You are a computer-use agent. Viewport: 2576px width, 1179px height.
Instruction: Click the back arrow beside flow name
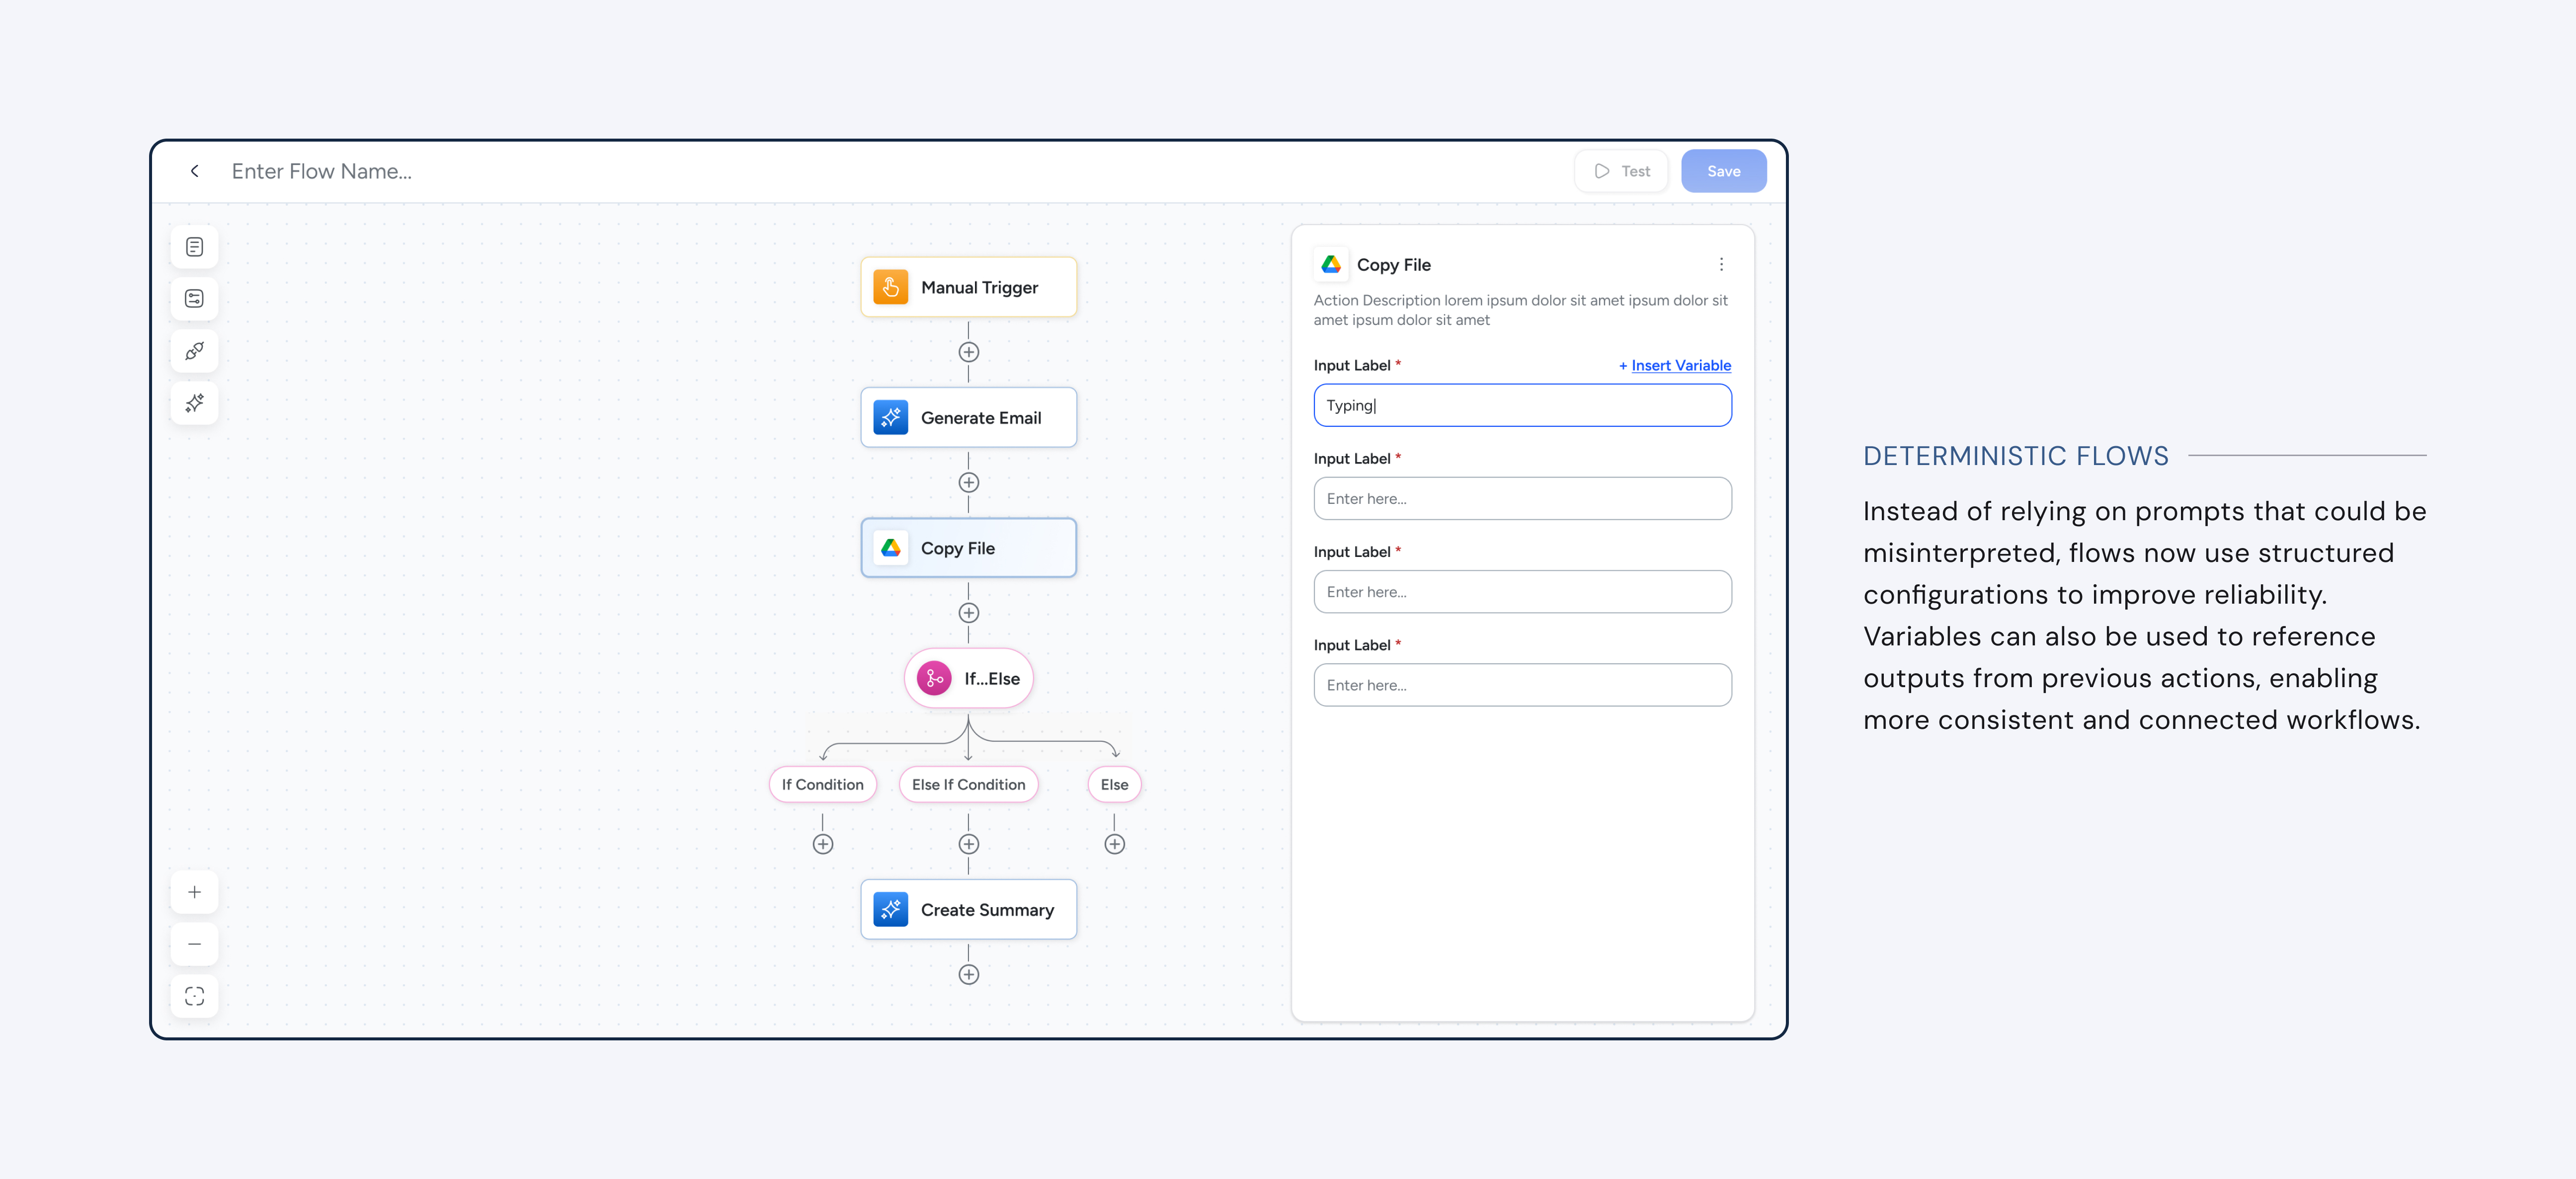click(194, 171)
